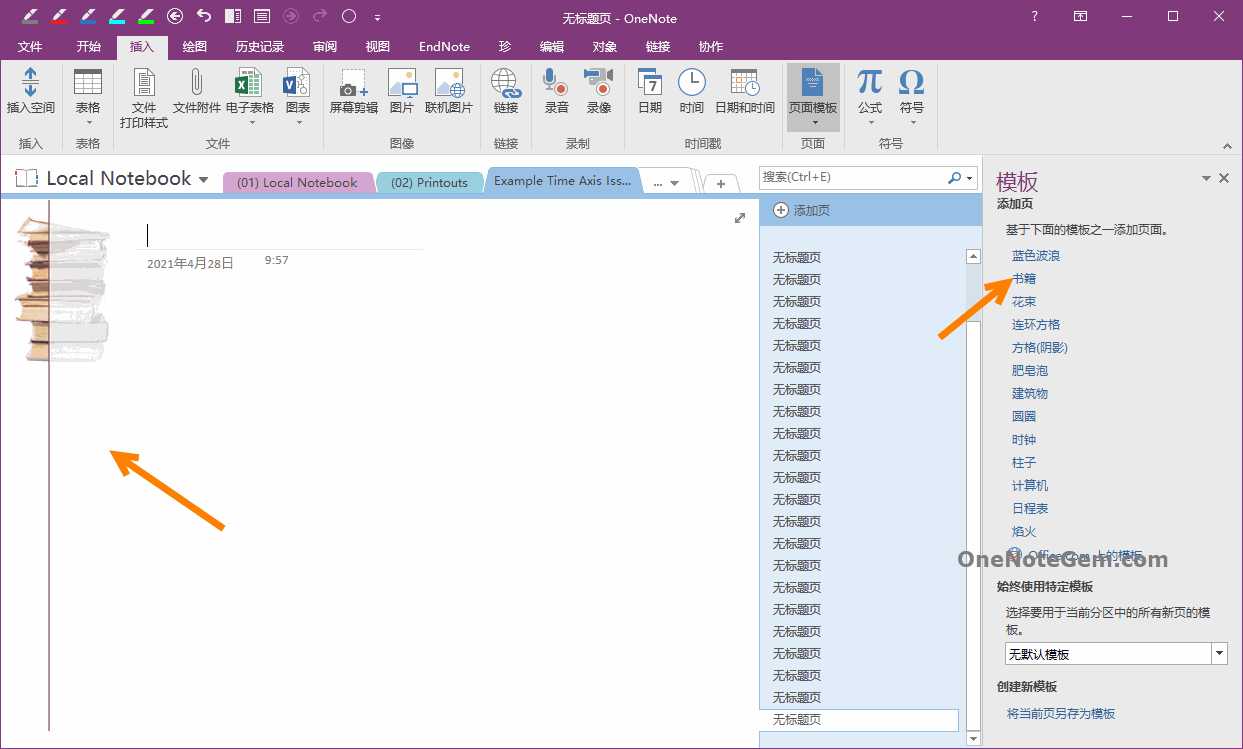Click the 添加页 (Add Page) button
Image resolution: width=1243 pixels, height=749 pixels.
(x=801, y=210)
